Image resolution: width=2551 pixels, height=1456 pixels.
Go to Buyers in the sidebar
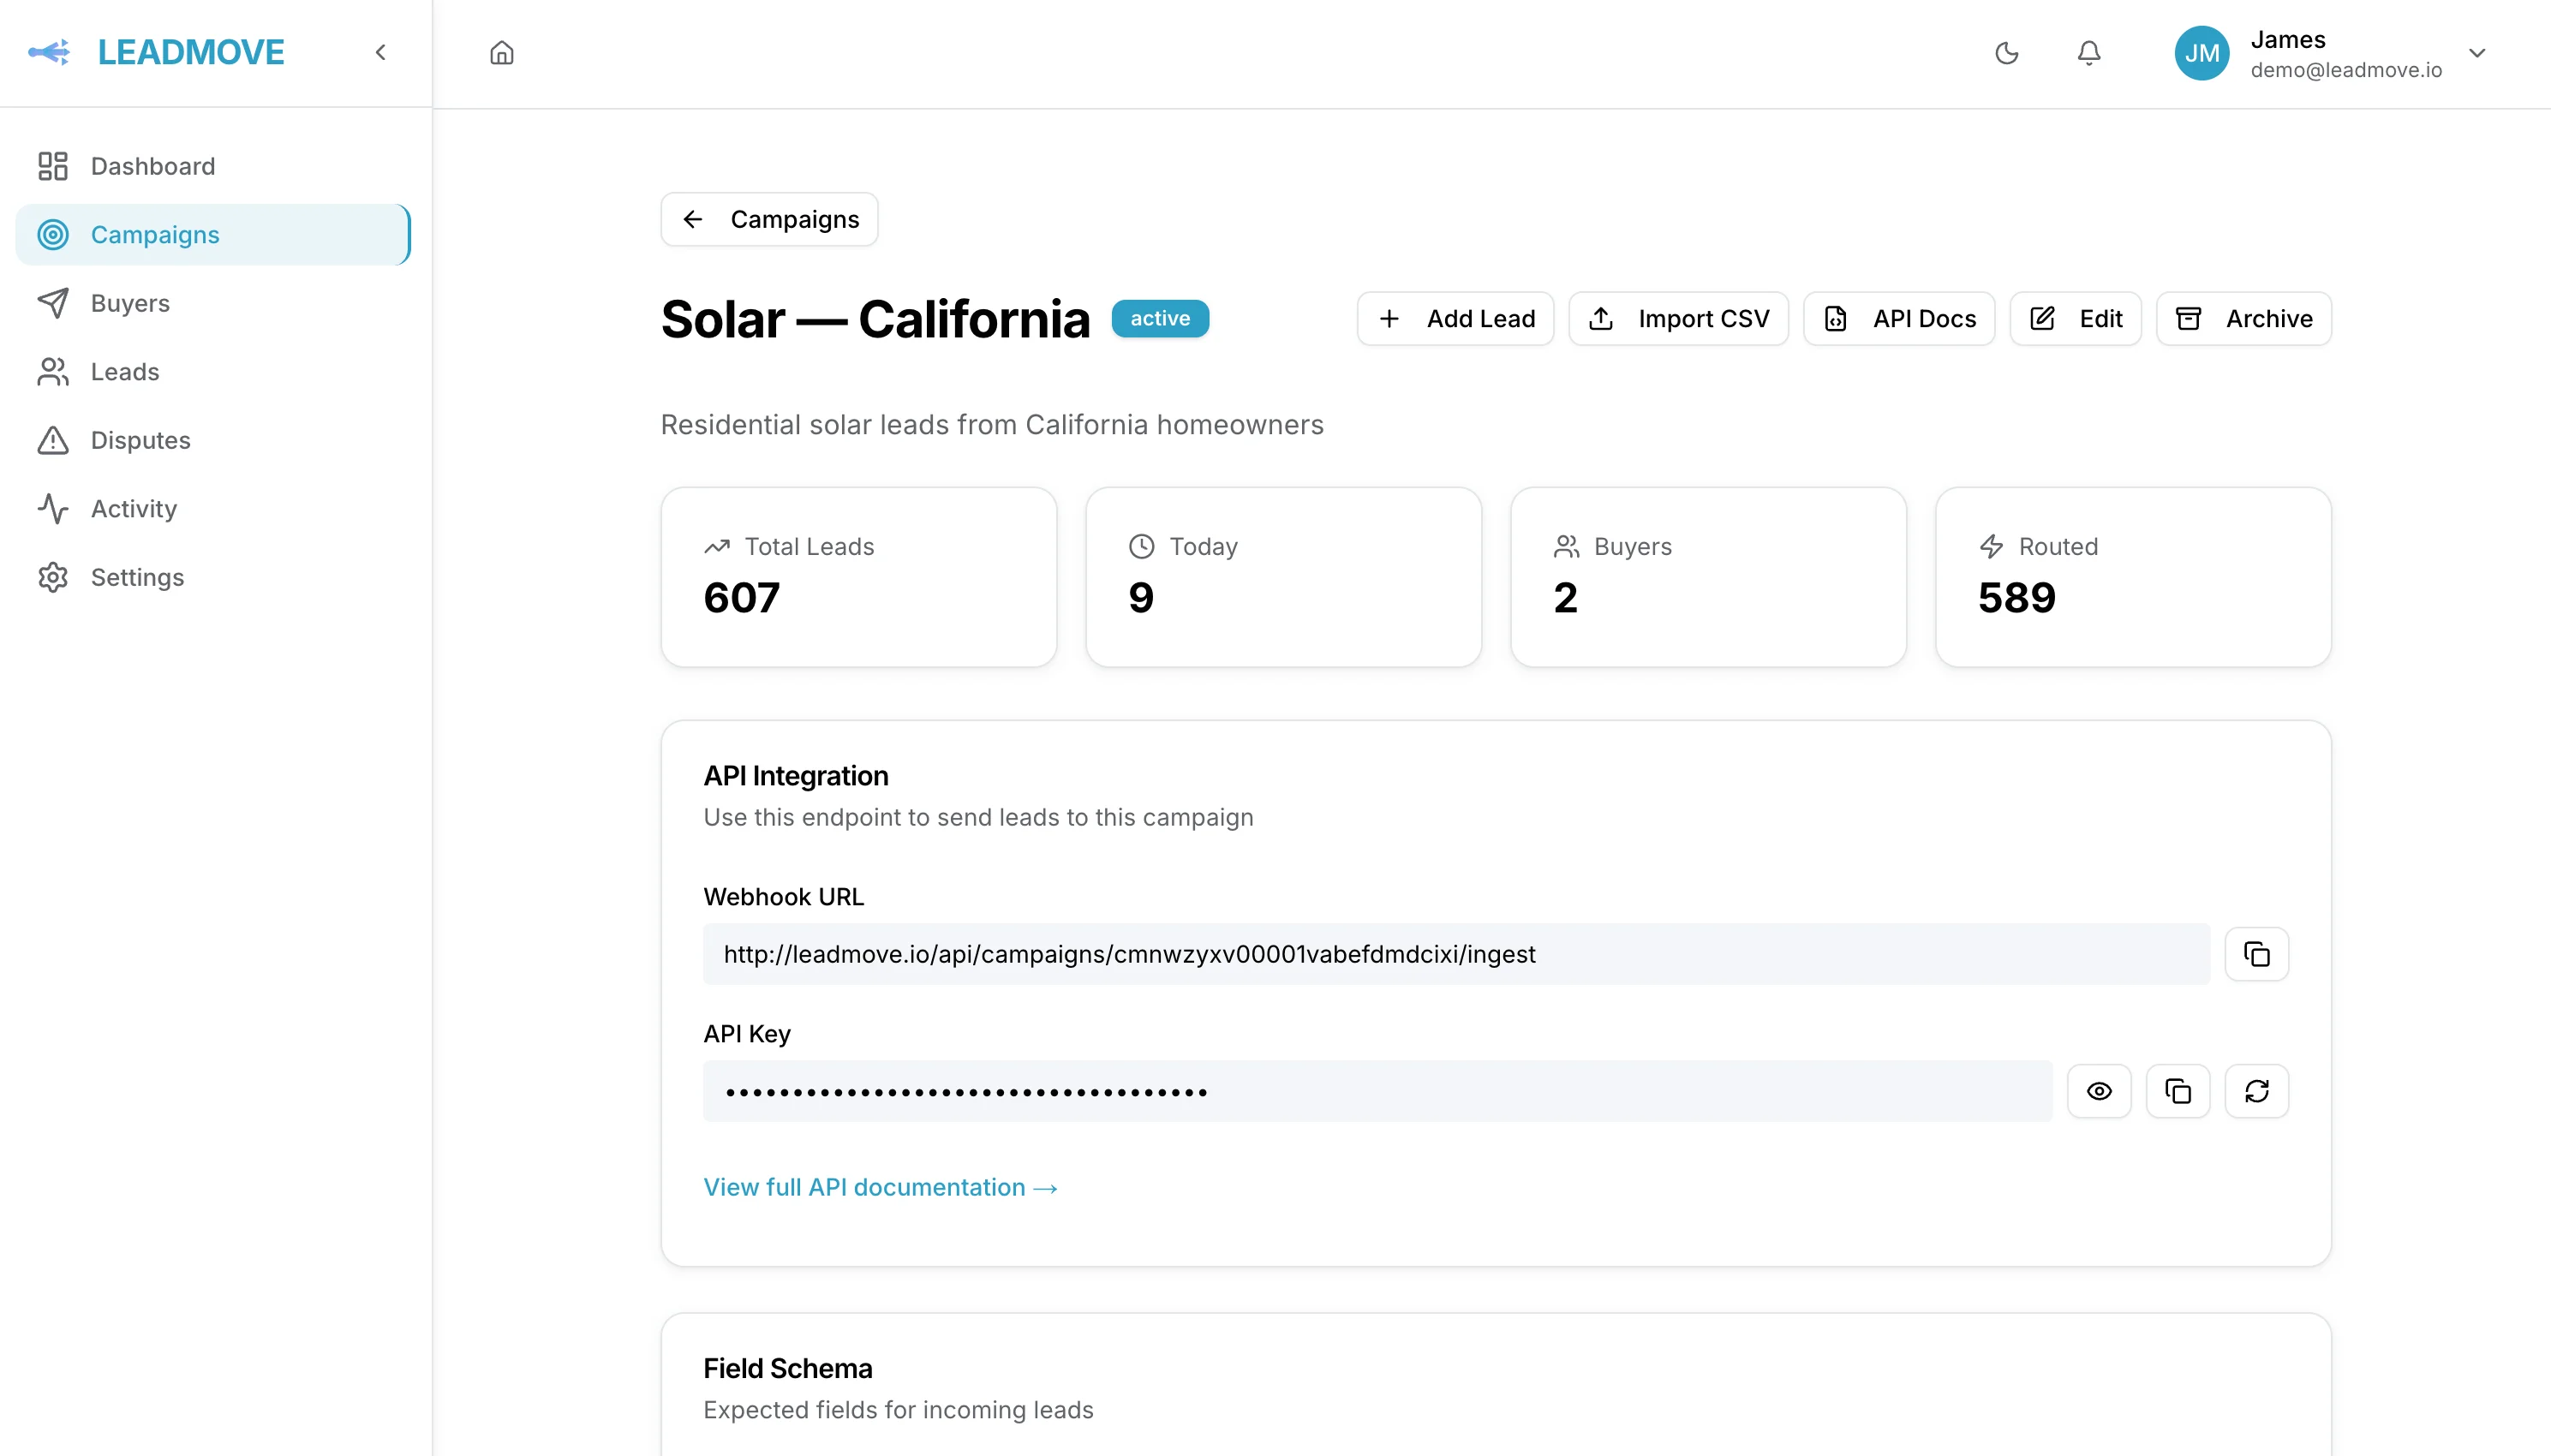tap(213, 303)
